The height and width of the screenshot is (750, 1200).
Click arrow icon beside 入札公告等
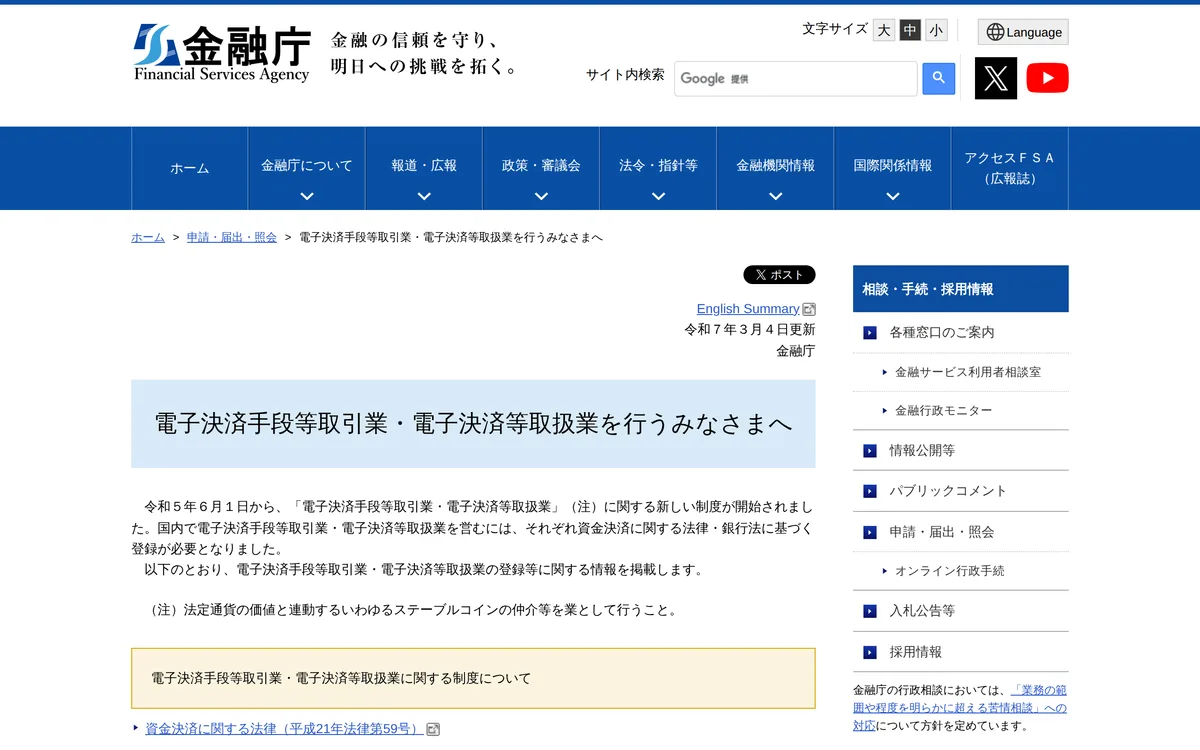[870, 611]
